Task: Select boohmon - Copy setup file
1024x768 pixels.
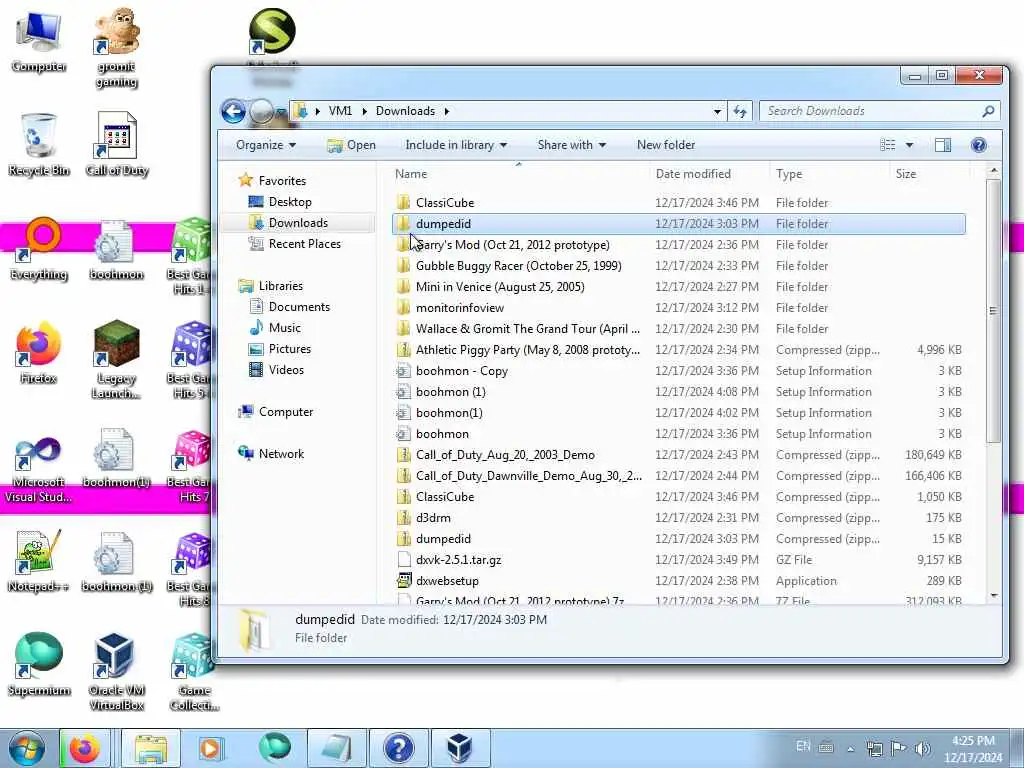Action: [679, 371]
